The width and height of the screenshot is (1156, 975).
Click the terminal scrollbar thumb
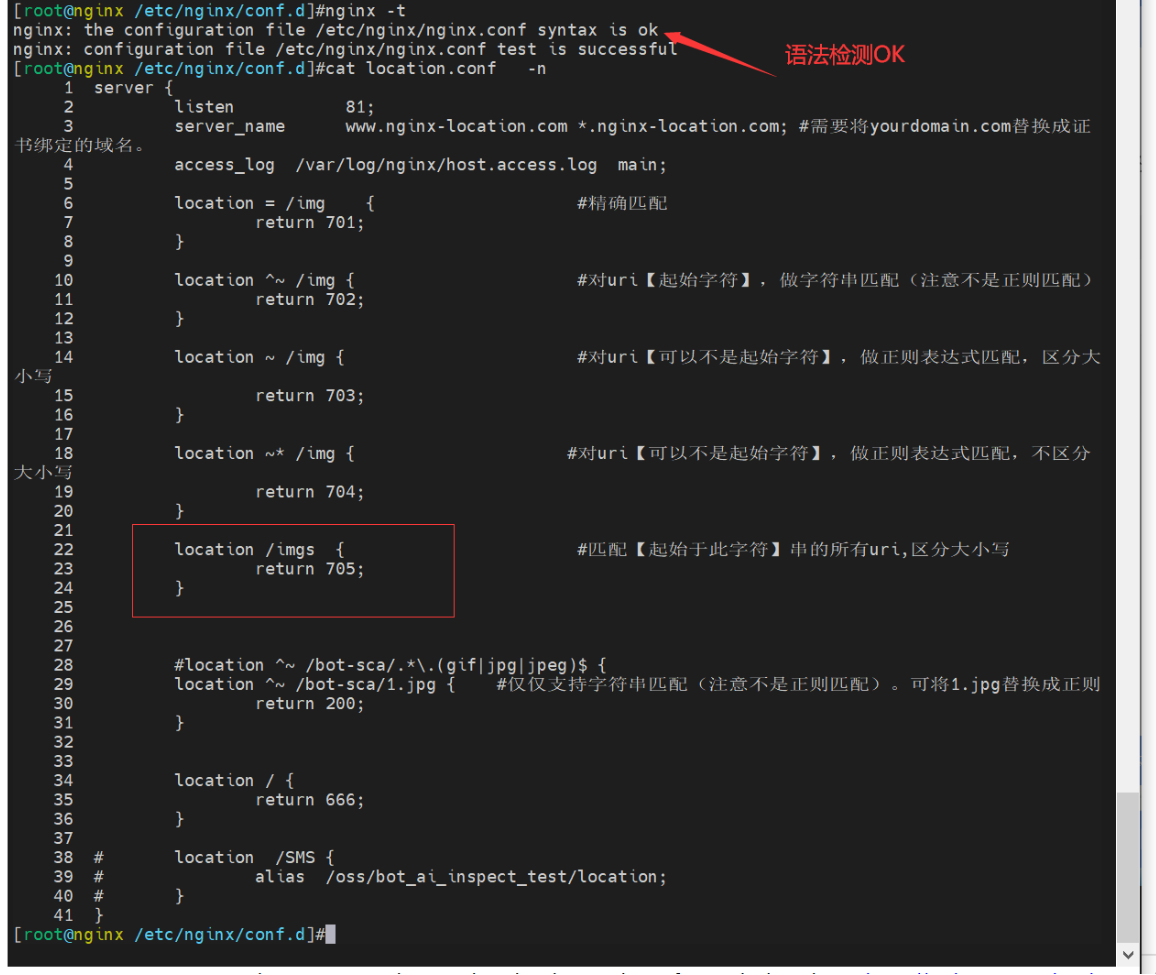point(1127,867)
